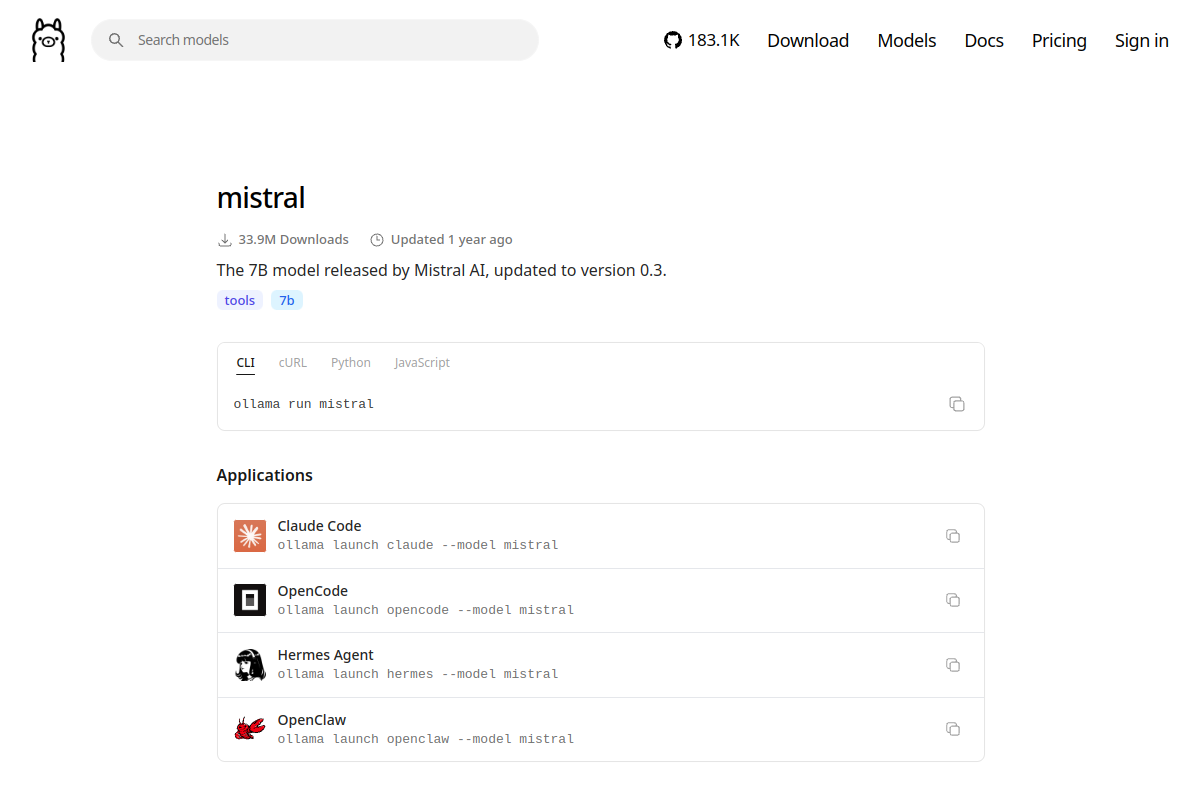This screenshot has width=1200, height=800.
Task: Copy the Hermes Agent launch command
Action: pyautogui.click(x=953, y=665)
